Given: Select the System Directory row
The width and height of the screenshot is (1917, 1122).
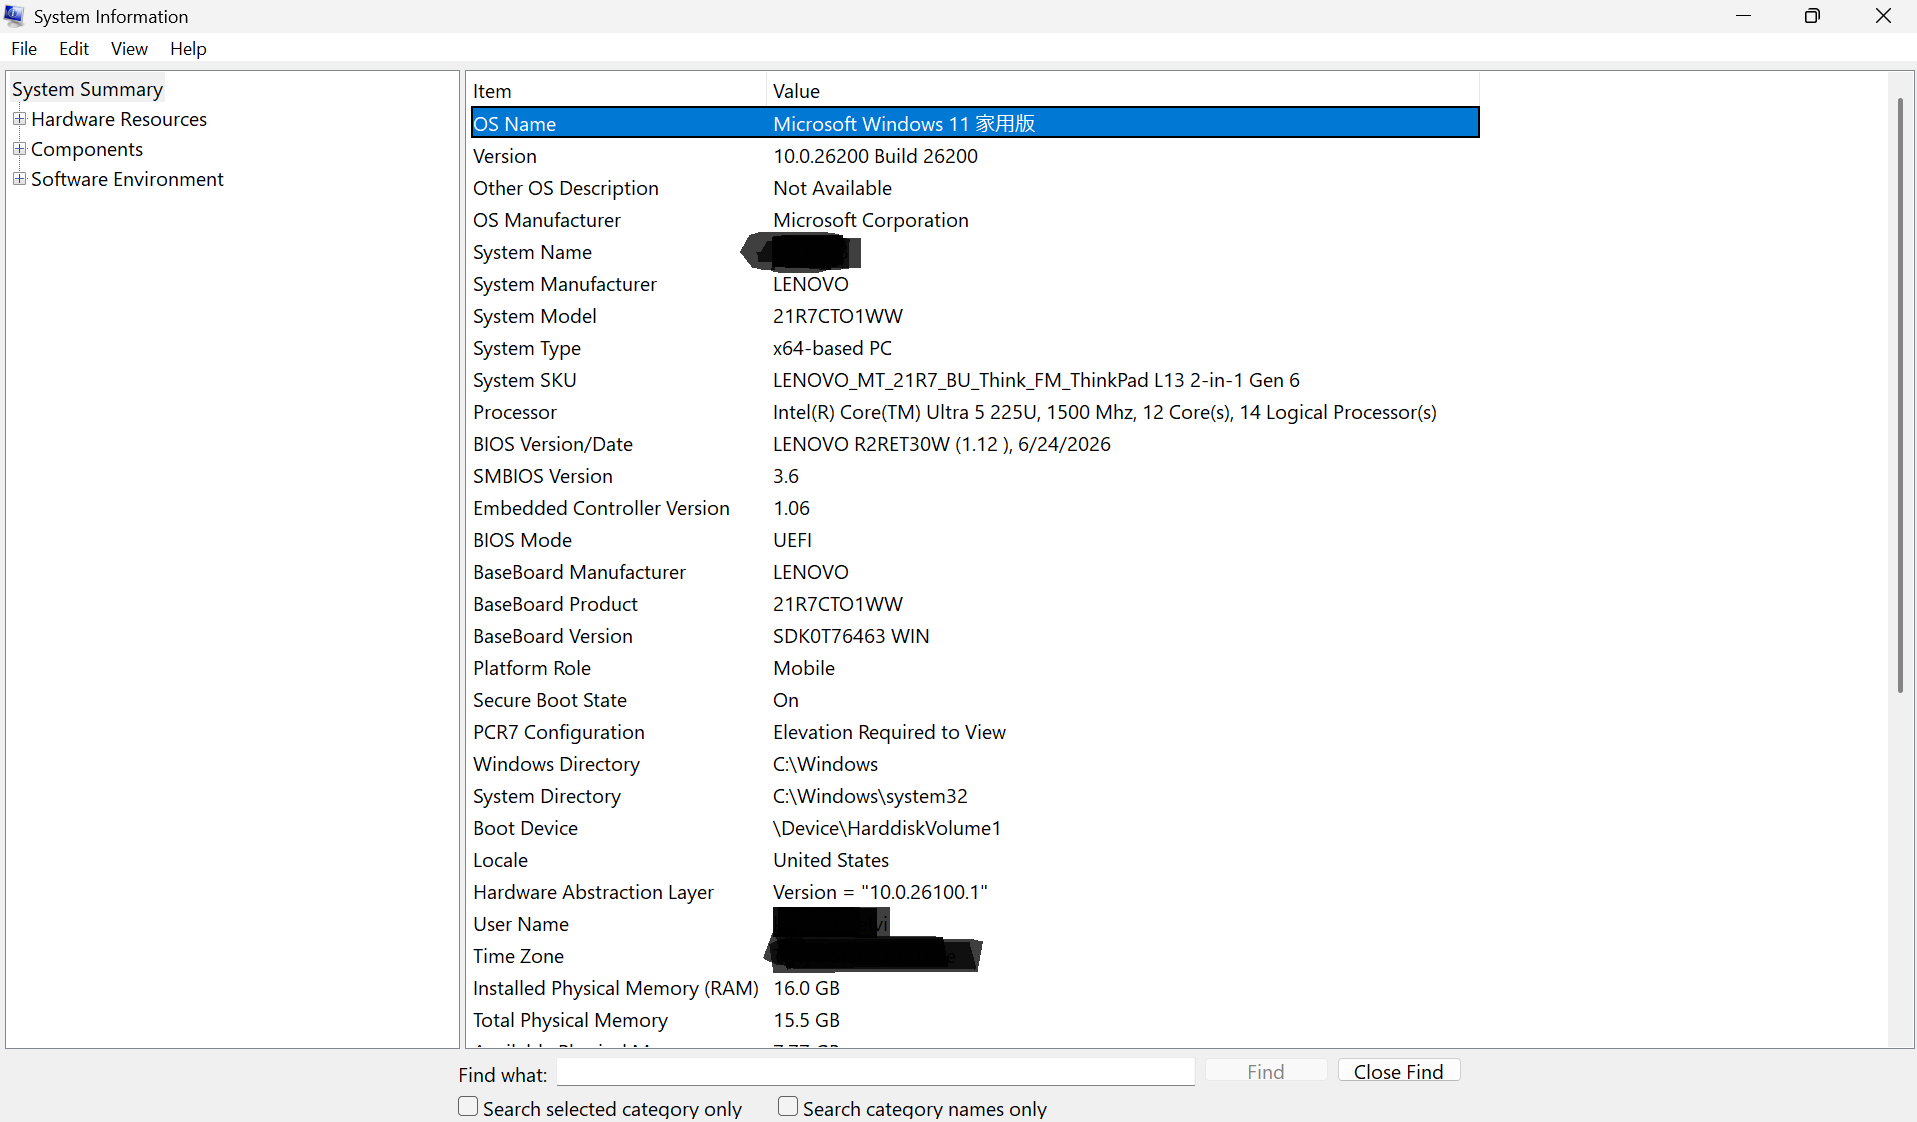Looking at the screenshot, I should point(975,796).
